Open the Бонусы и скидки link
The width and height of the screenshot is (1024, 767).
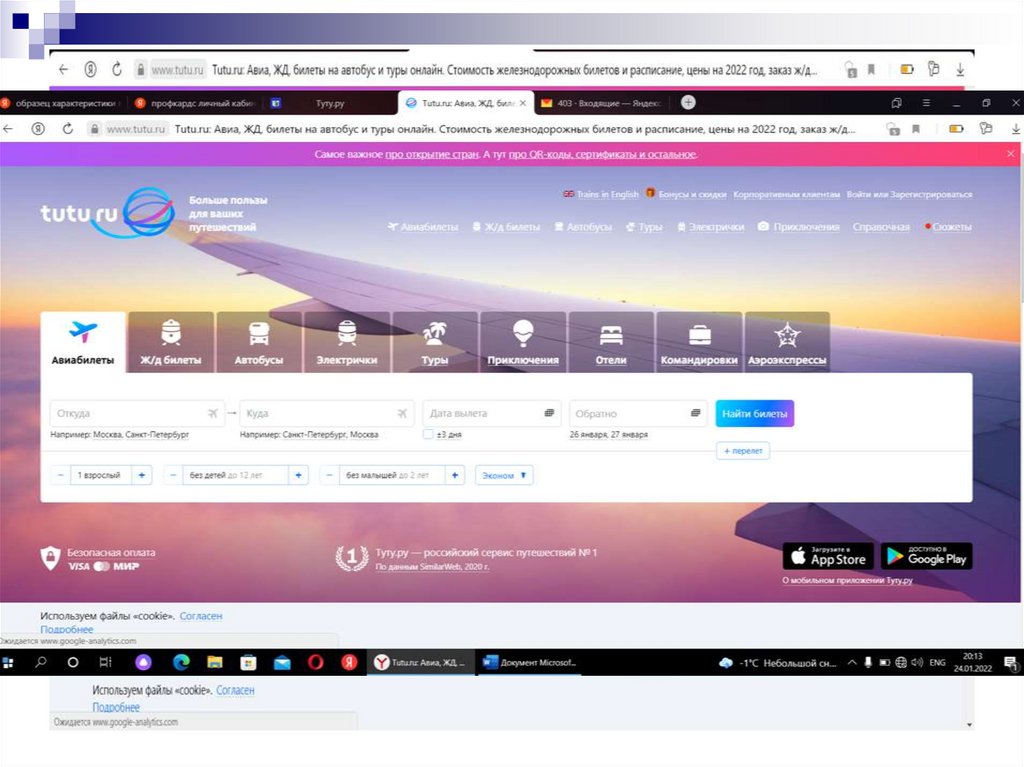pos(686,194)
